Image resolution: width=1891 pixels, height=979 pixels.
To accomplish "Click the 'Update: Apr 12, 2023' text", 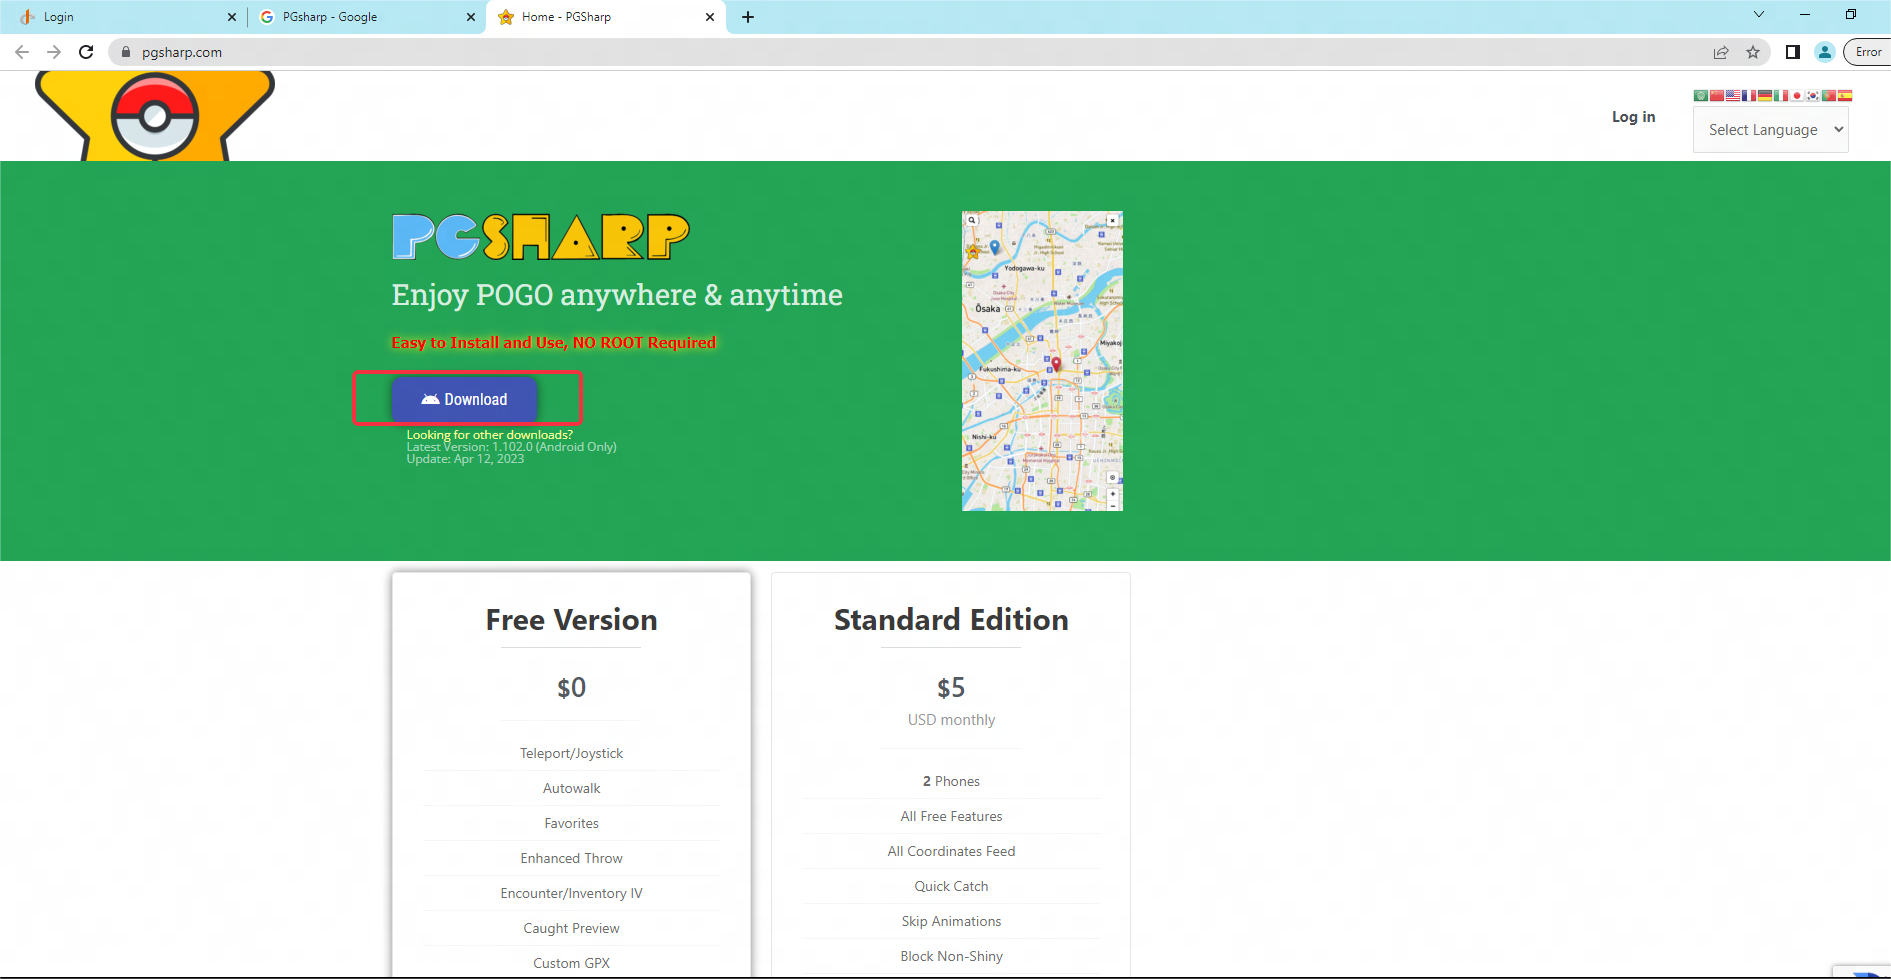I will pos(465,459).
